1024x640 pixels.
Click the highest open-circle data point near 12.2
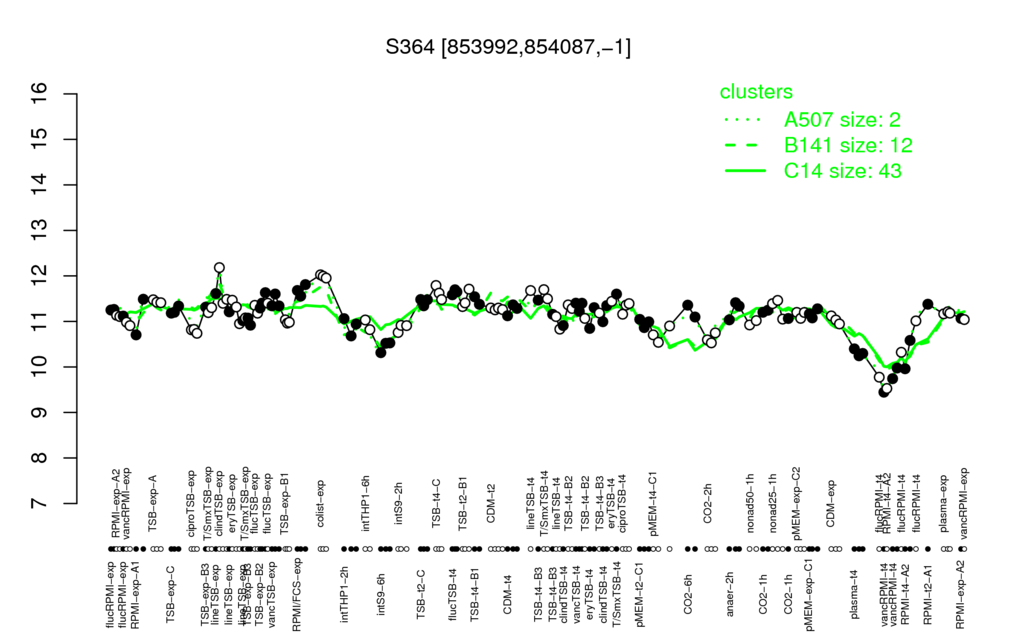219,268
